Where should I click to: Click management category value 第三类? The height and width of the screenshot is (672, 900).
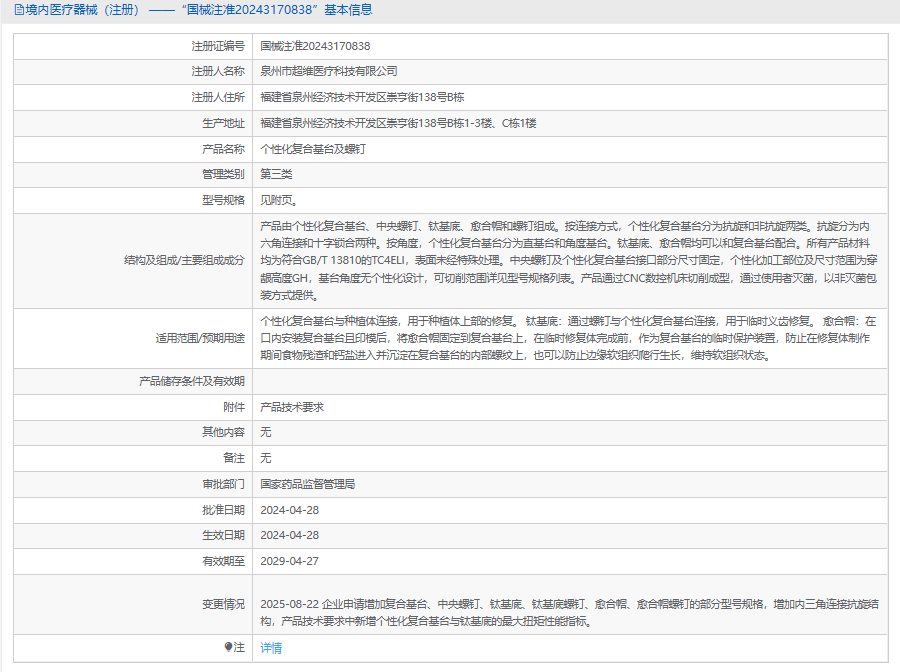pos(276,174)
